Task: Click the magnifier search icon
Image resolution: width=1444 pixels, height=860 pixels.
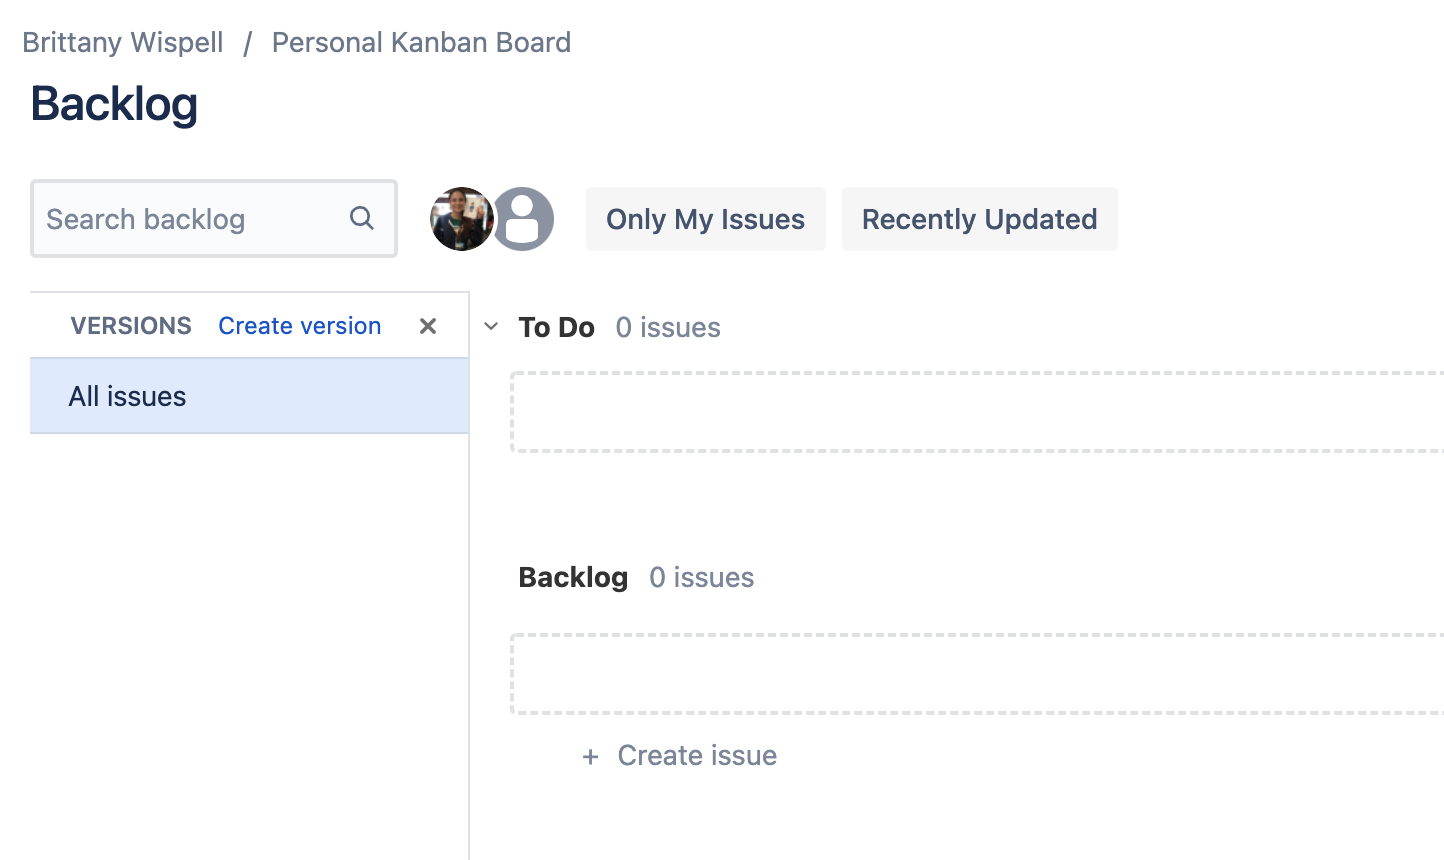Action: 362,218
